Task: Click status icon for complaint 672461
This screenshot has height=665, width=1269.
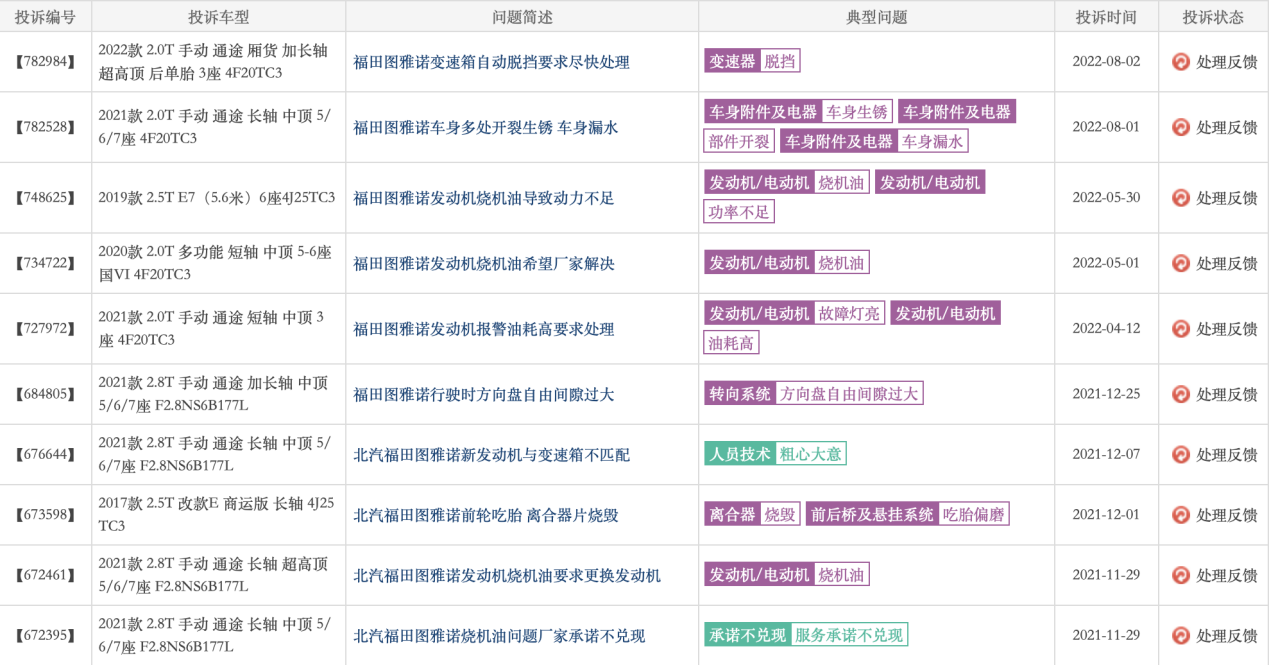Action: (x=1181, y=575)
